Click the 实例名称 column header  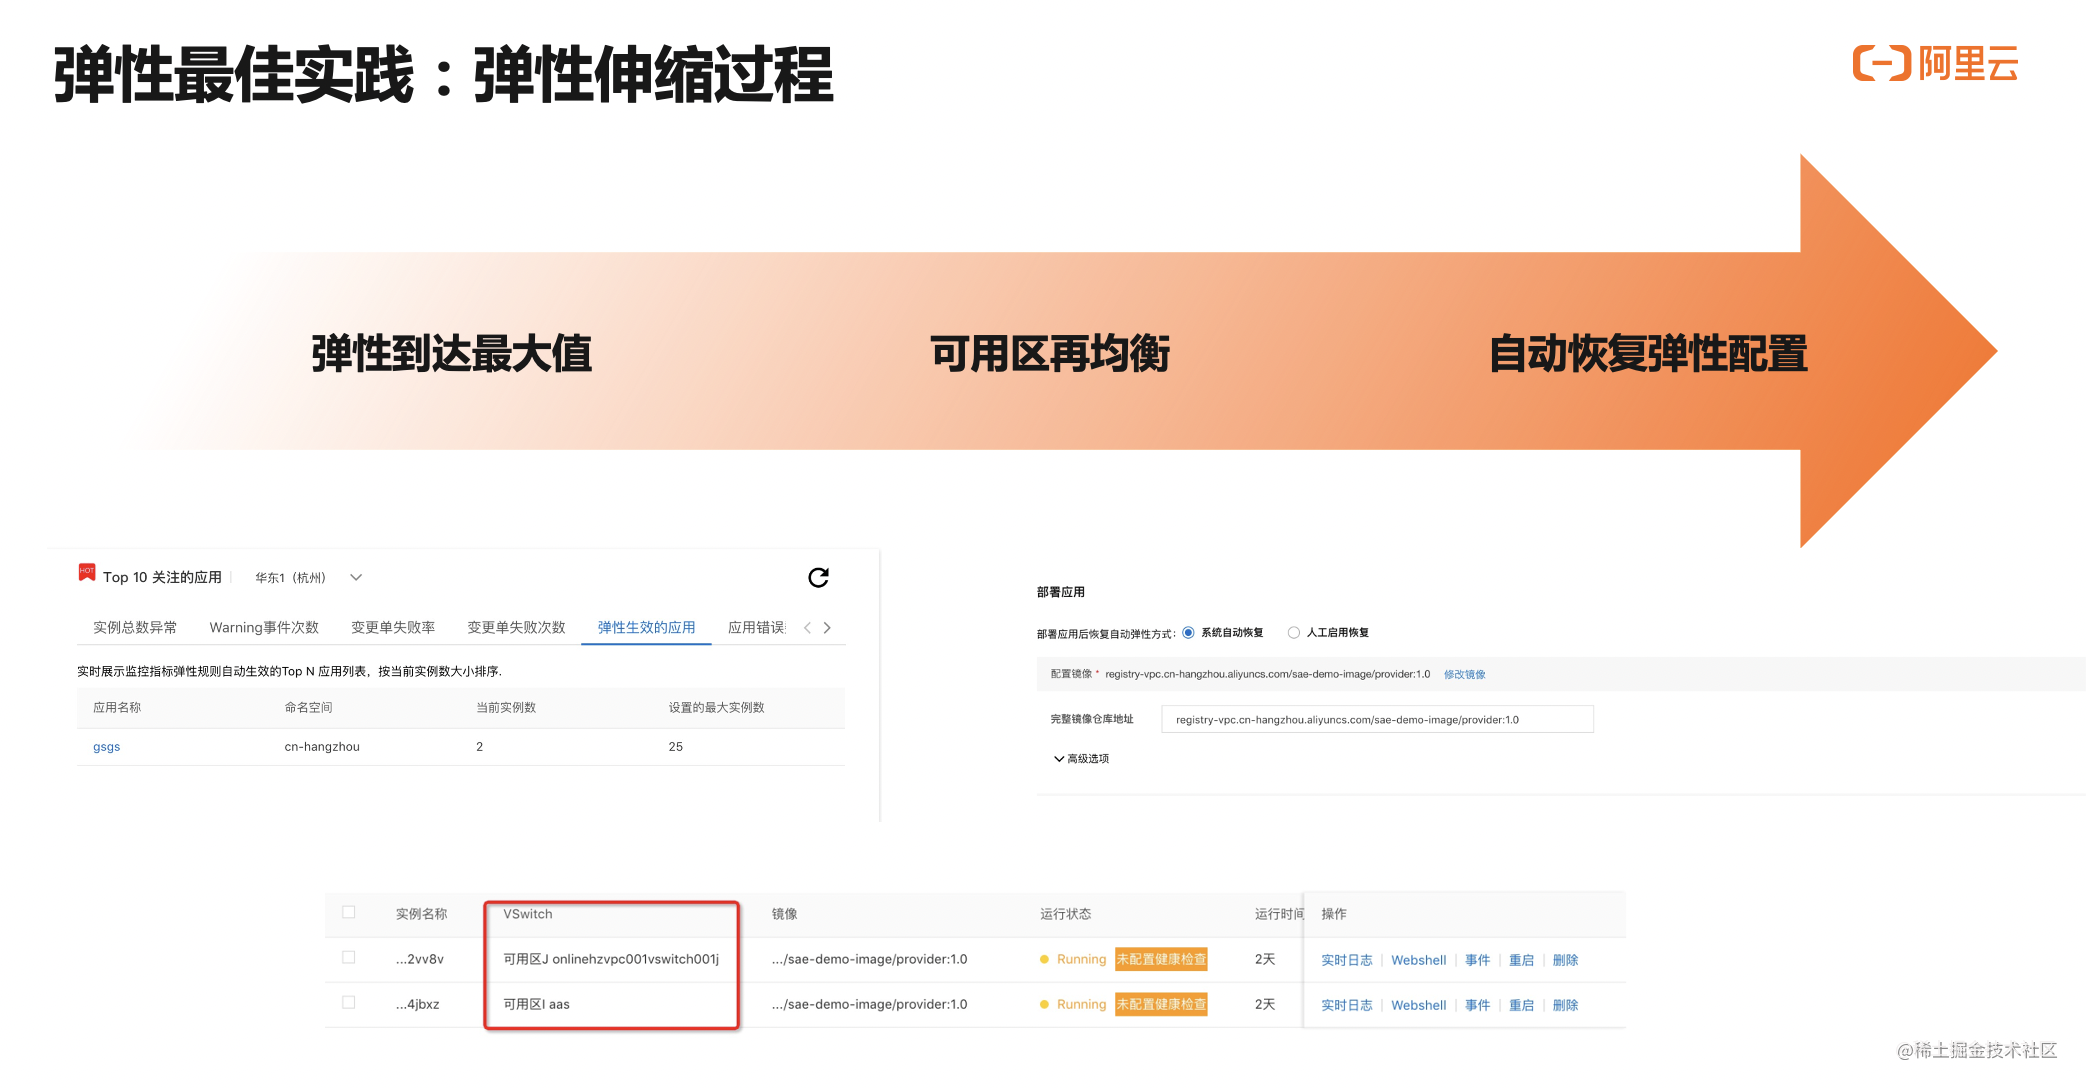(x=421, y=914)
